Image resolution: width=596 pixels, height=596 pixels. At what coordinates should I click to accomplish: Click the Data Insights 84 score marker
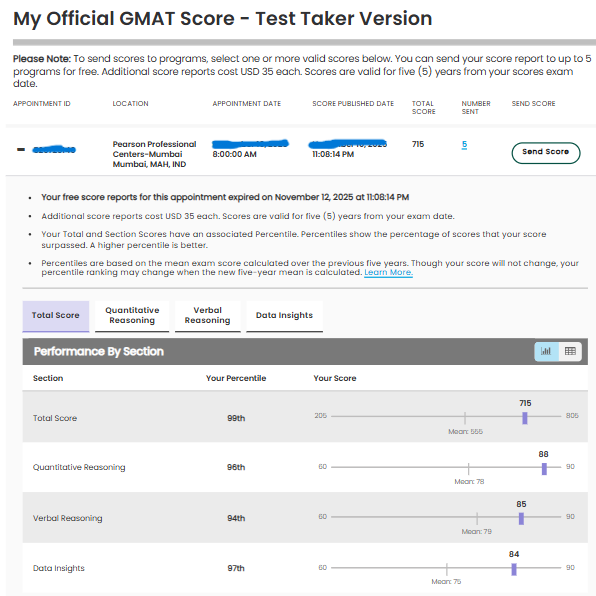514,569
